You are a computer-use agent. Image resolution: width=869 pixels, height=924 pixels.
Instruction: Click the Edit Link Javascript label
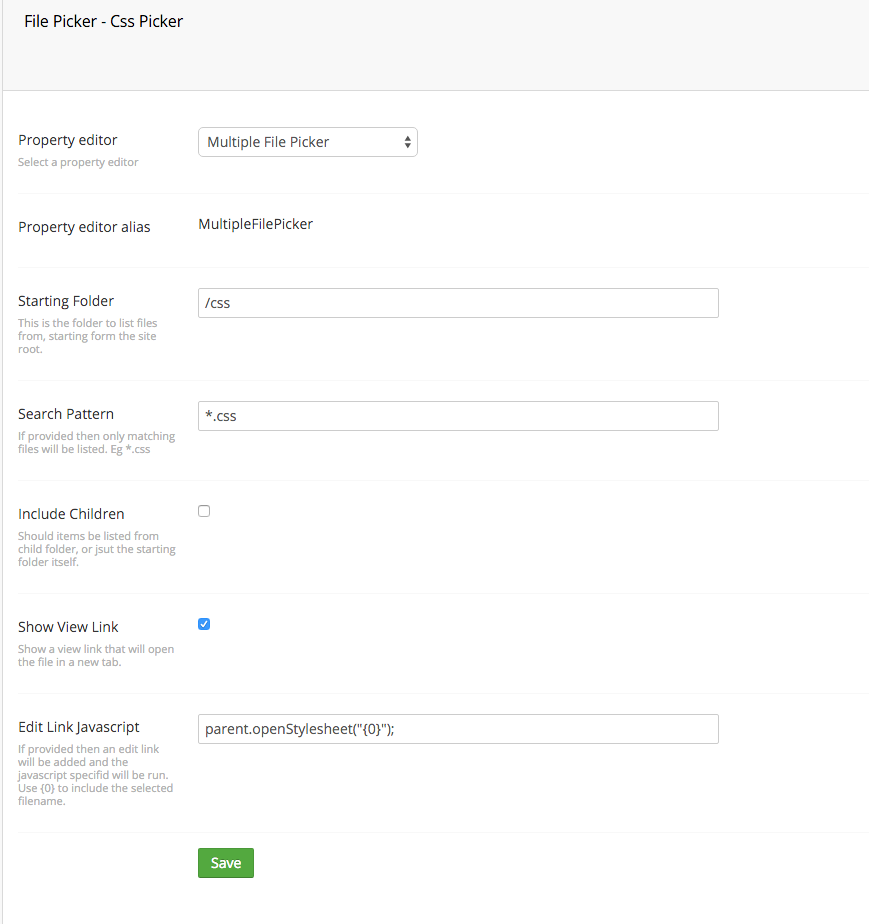pos(79,727)
